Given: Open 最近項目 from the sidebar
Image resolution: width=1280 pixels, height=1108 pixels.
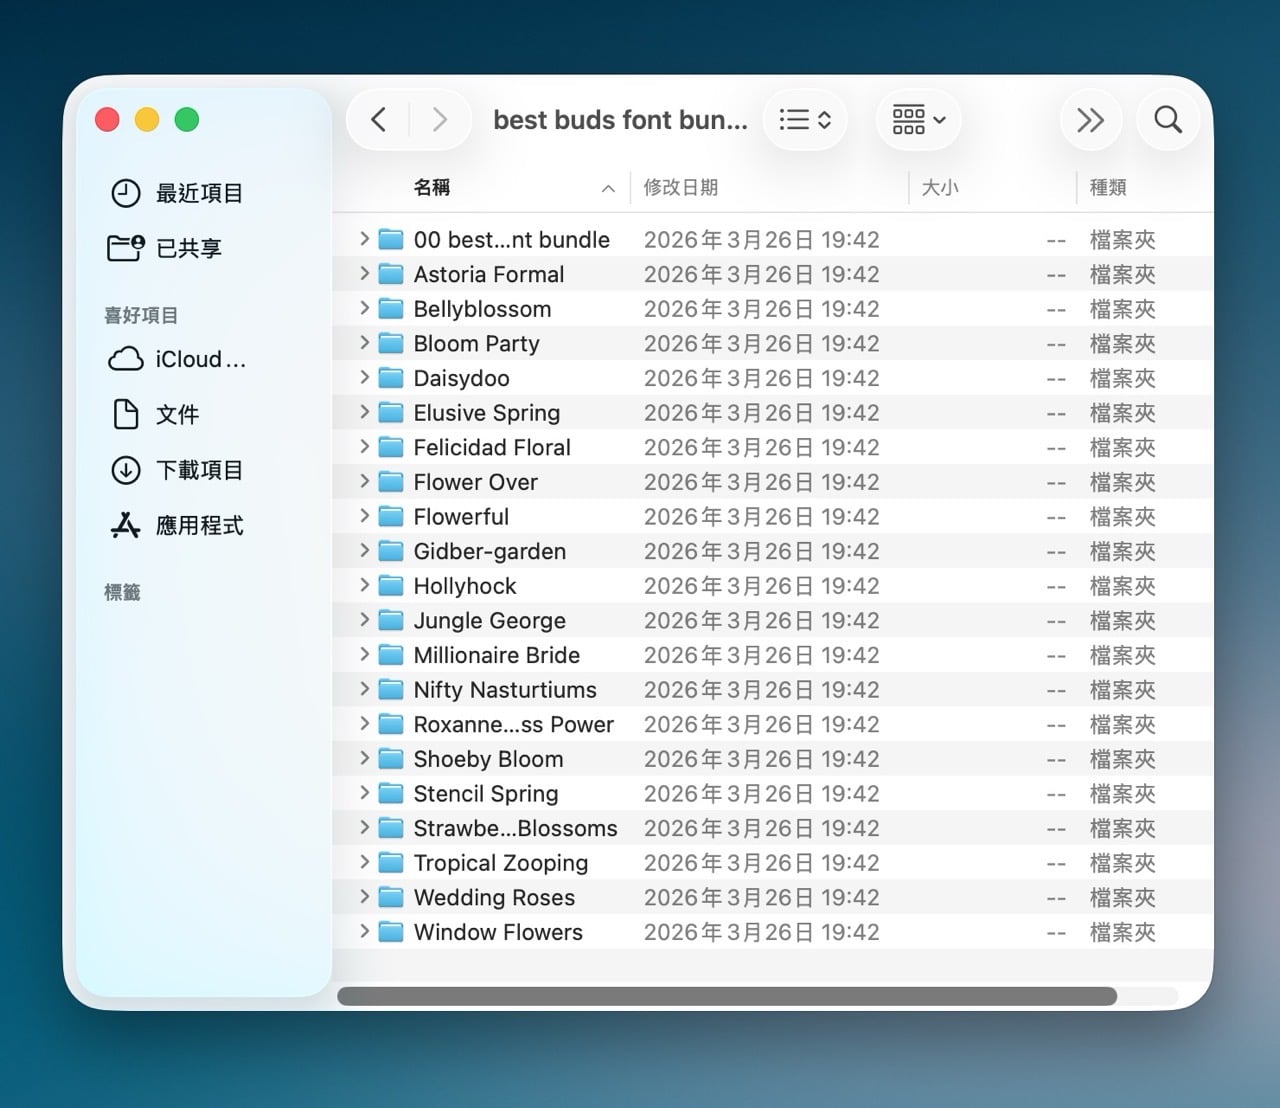Looking at the screenshot, I should tap(197, 193).
